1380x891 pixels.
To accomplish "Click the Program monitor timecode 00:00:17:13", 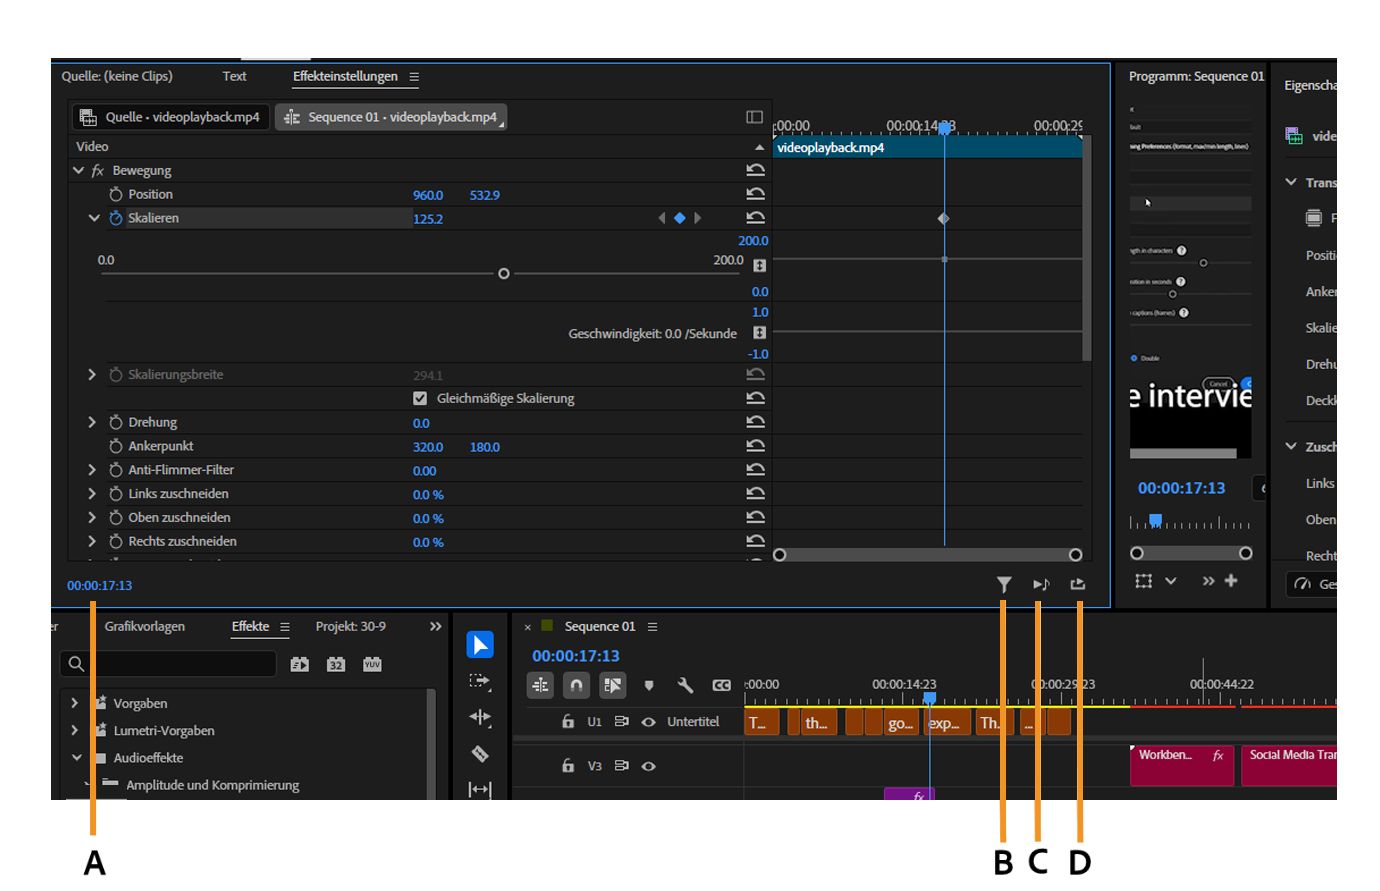I will click(1181, 488).
